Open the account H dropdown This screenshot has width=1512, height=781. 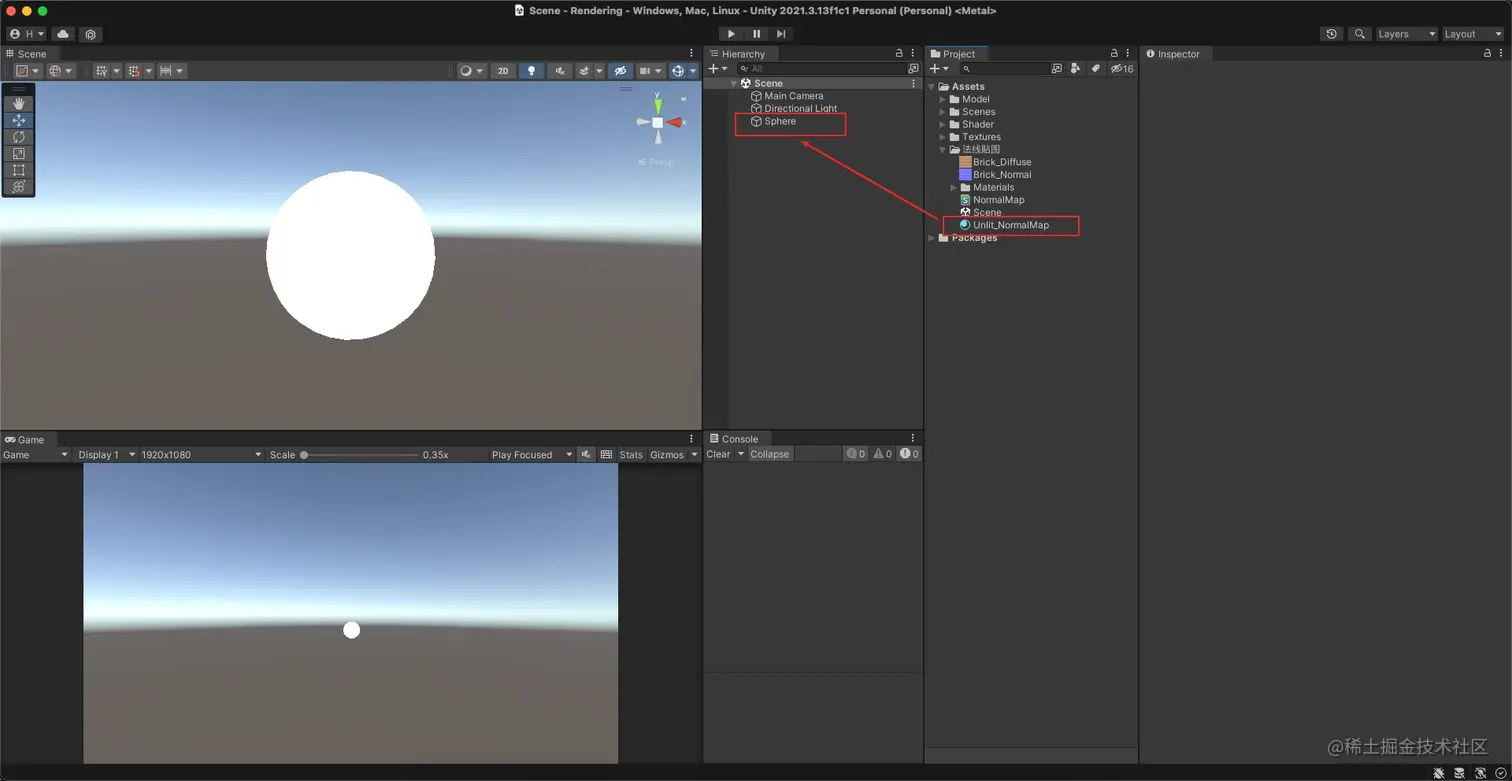click(27, 34)
